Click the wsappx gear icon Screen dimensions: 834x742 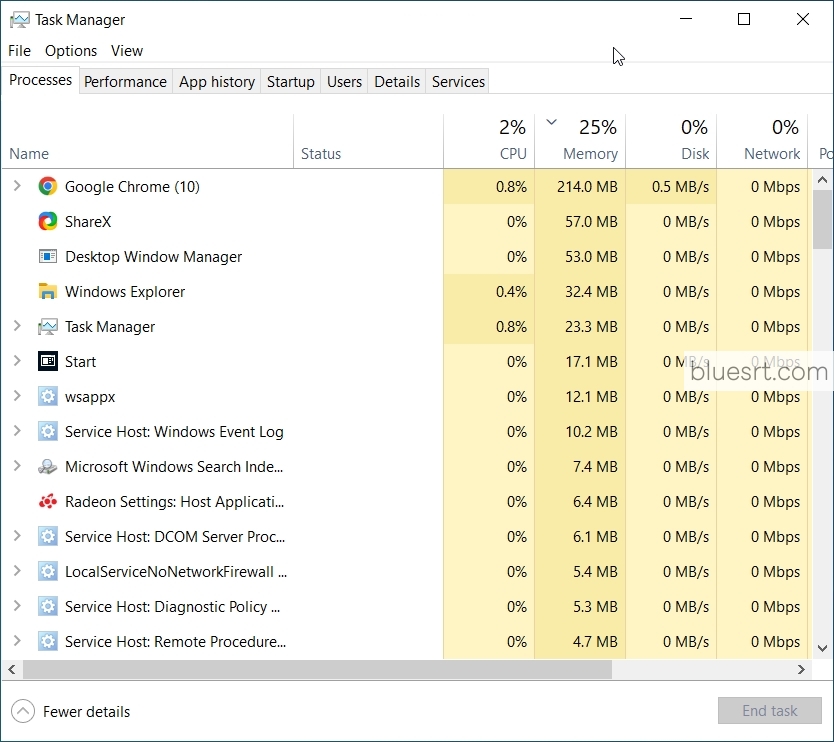[48, 396]
